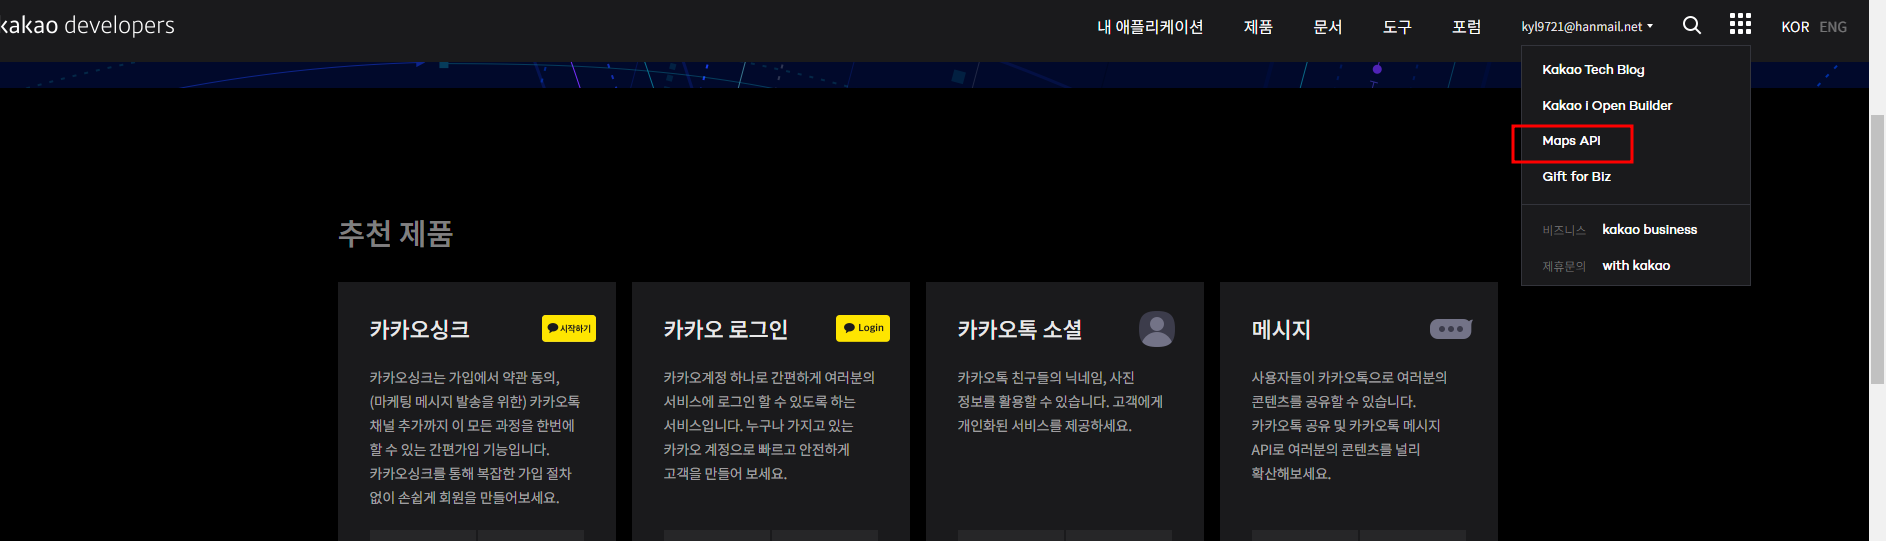Viewport: 1886px width, 541px height.
Task: Click the 추천 제품 heading
Action: (x=396, y=233)
